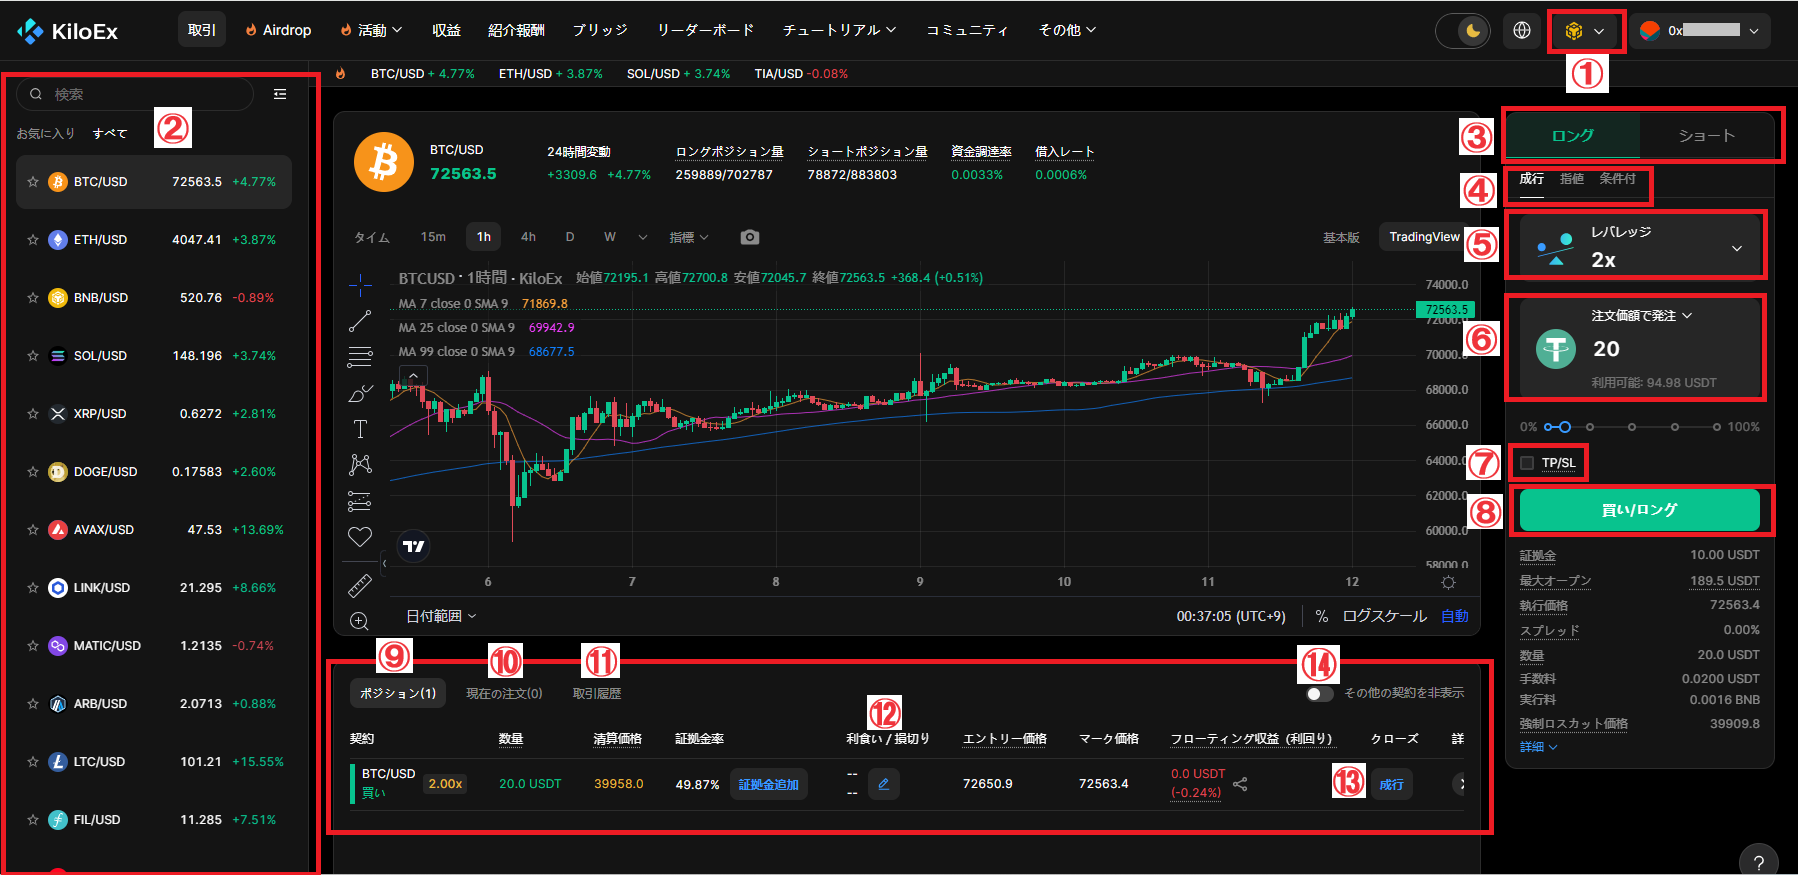Open language globe icon
Screen dimensions: 1798x875
[1521, 31]
